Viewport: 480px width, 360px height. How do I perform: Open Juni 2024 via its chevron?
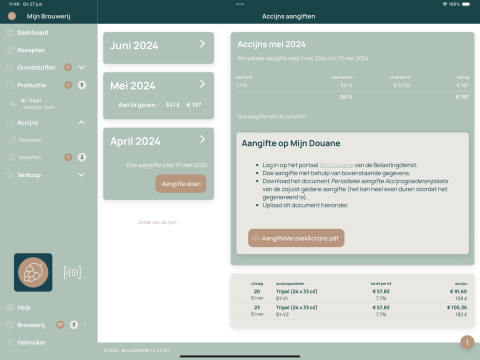pyautogui.click(x=202, y=44)
